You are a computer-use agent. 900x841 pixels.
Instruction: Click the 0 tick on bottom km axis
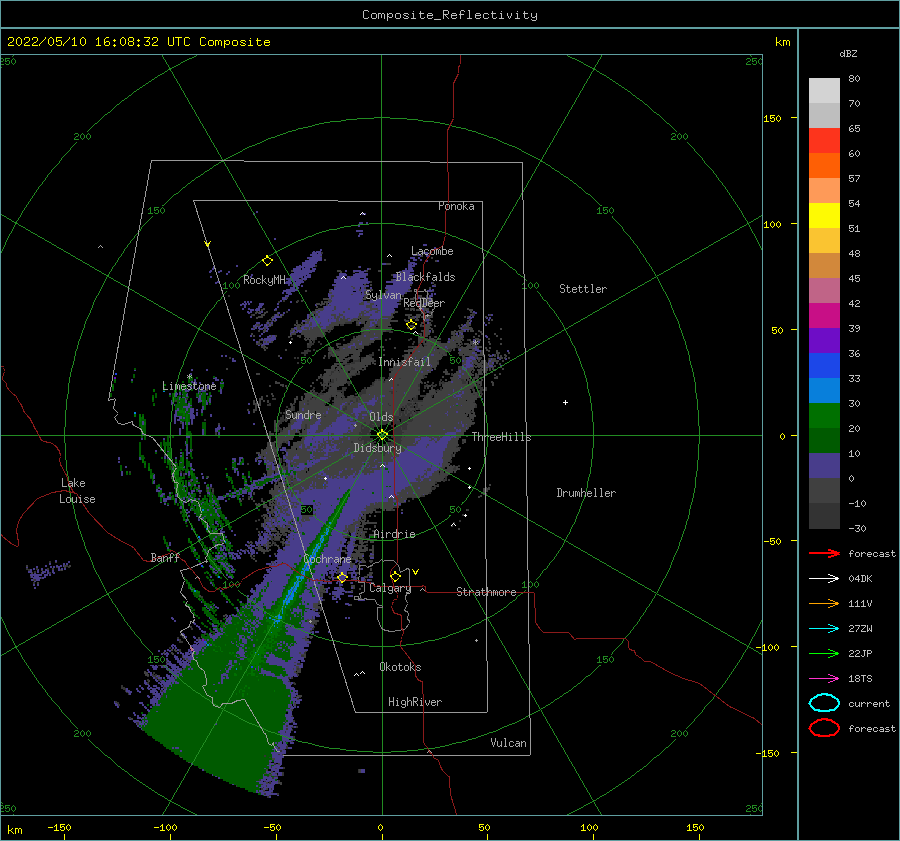380,827
